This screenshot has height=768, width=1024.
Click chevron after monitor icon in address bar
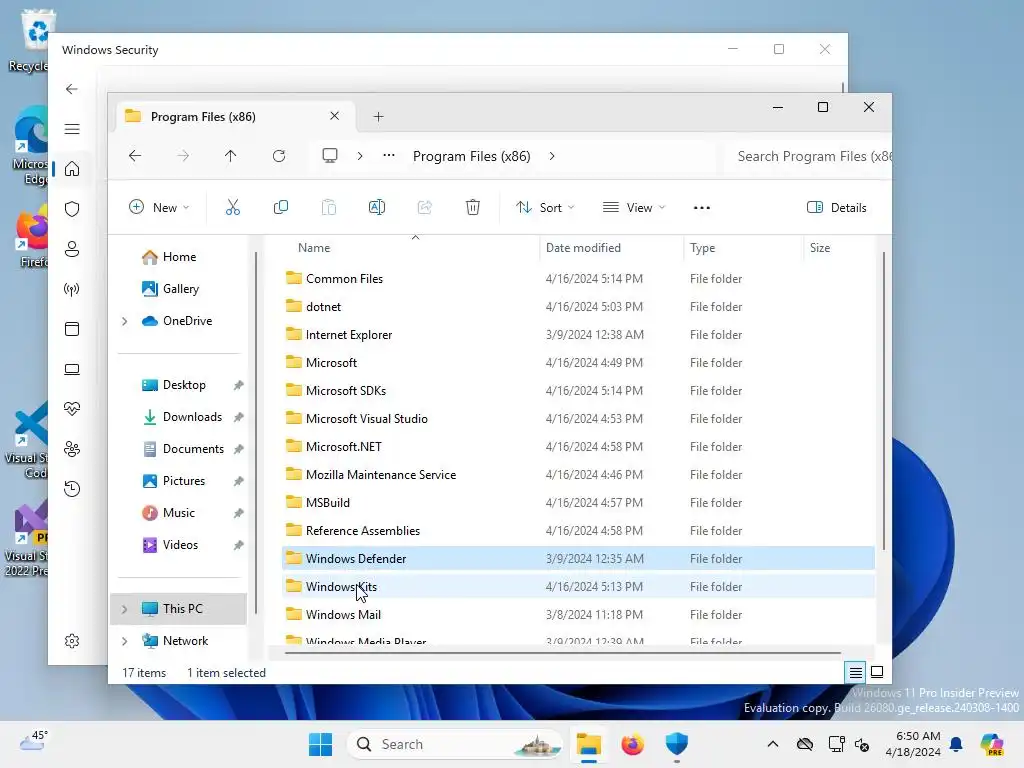click(x=360, y=156)
